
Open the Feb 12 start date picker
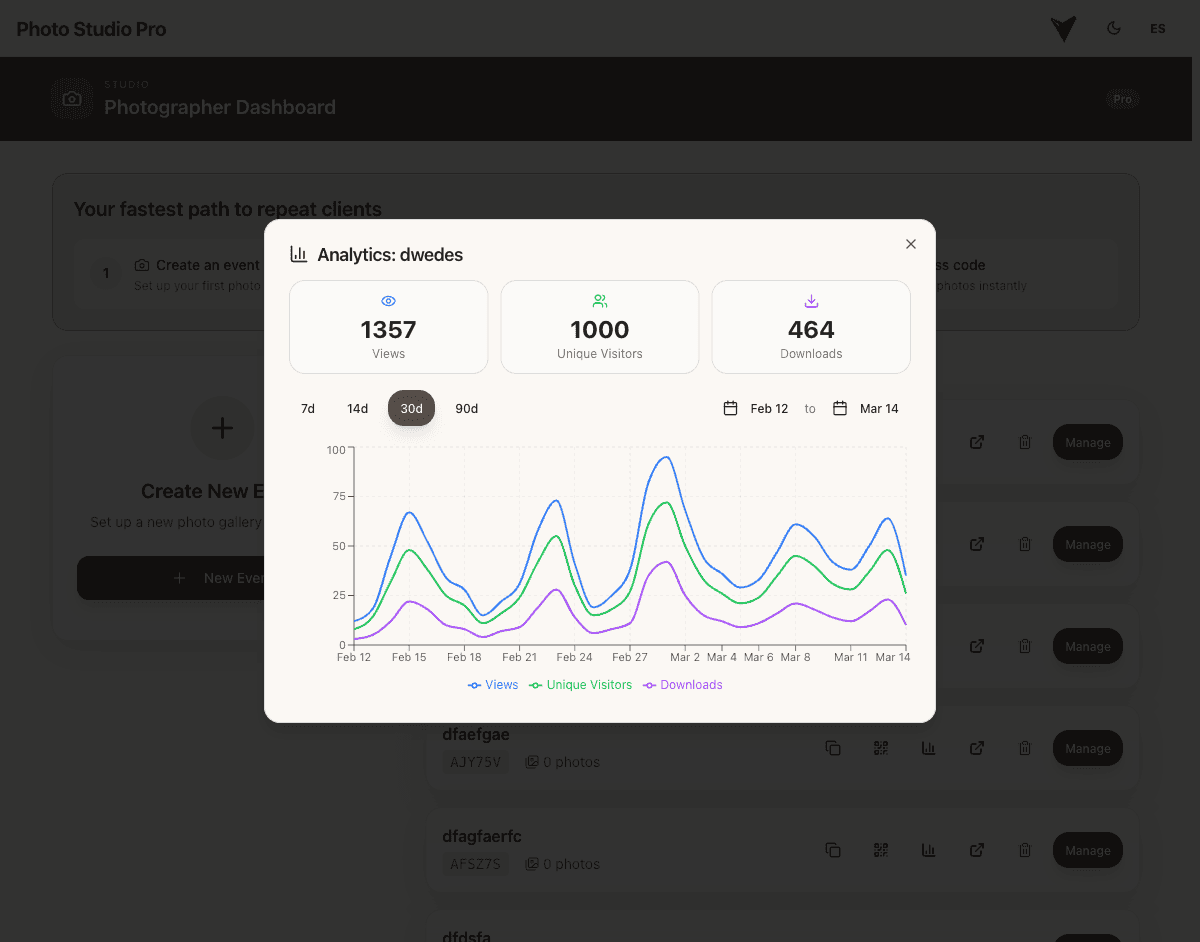pos(758,408)
